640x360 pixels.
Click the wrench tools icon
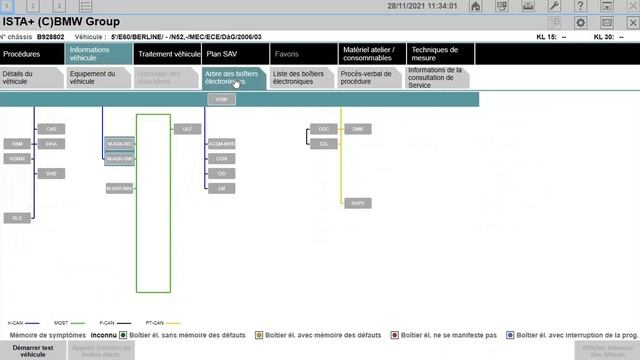point(554,6)
